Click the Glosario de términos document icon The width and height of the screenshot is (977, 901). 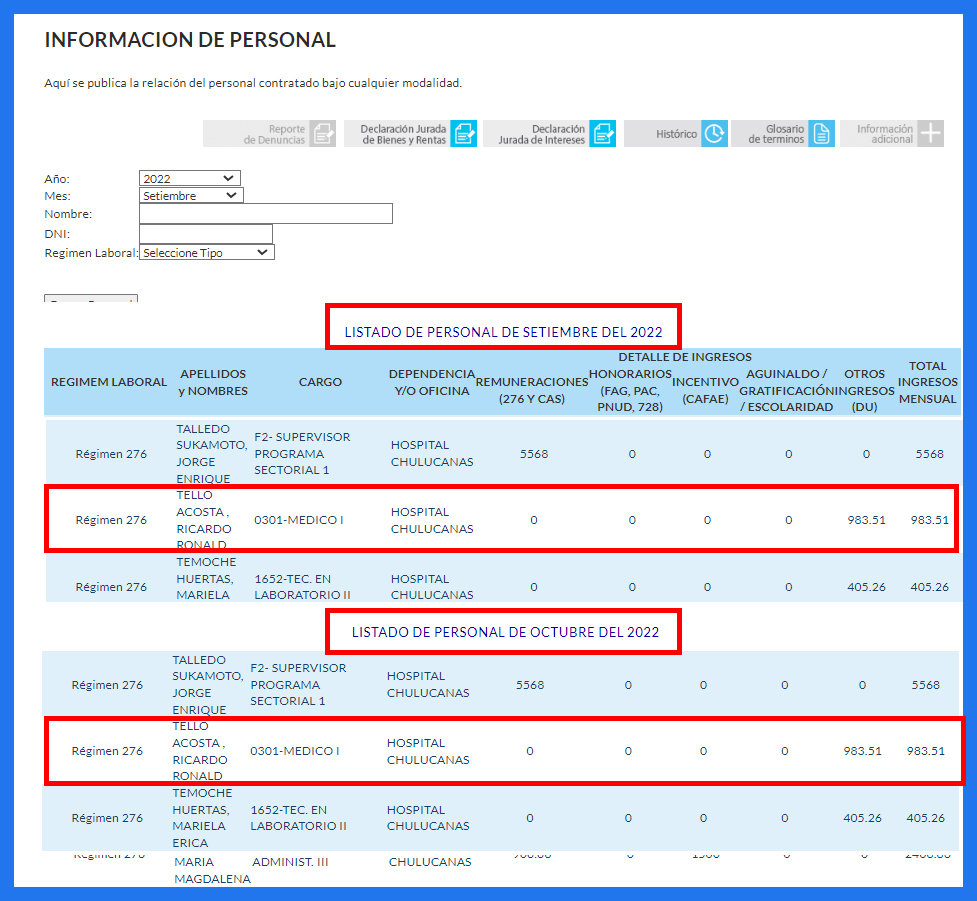click(x=821, y=134)
